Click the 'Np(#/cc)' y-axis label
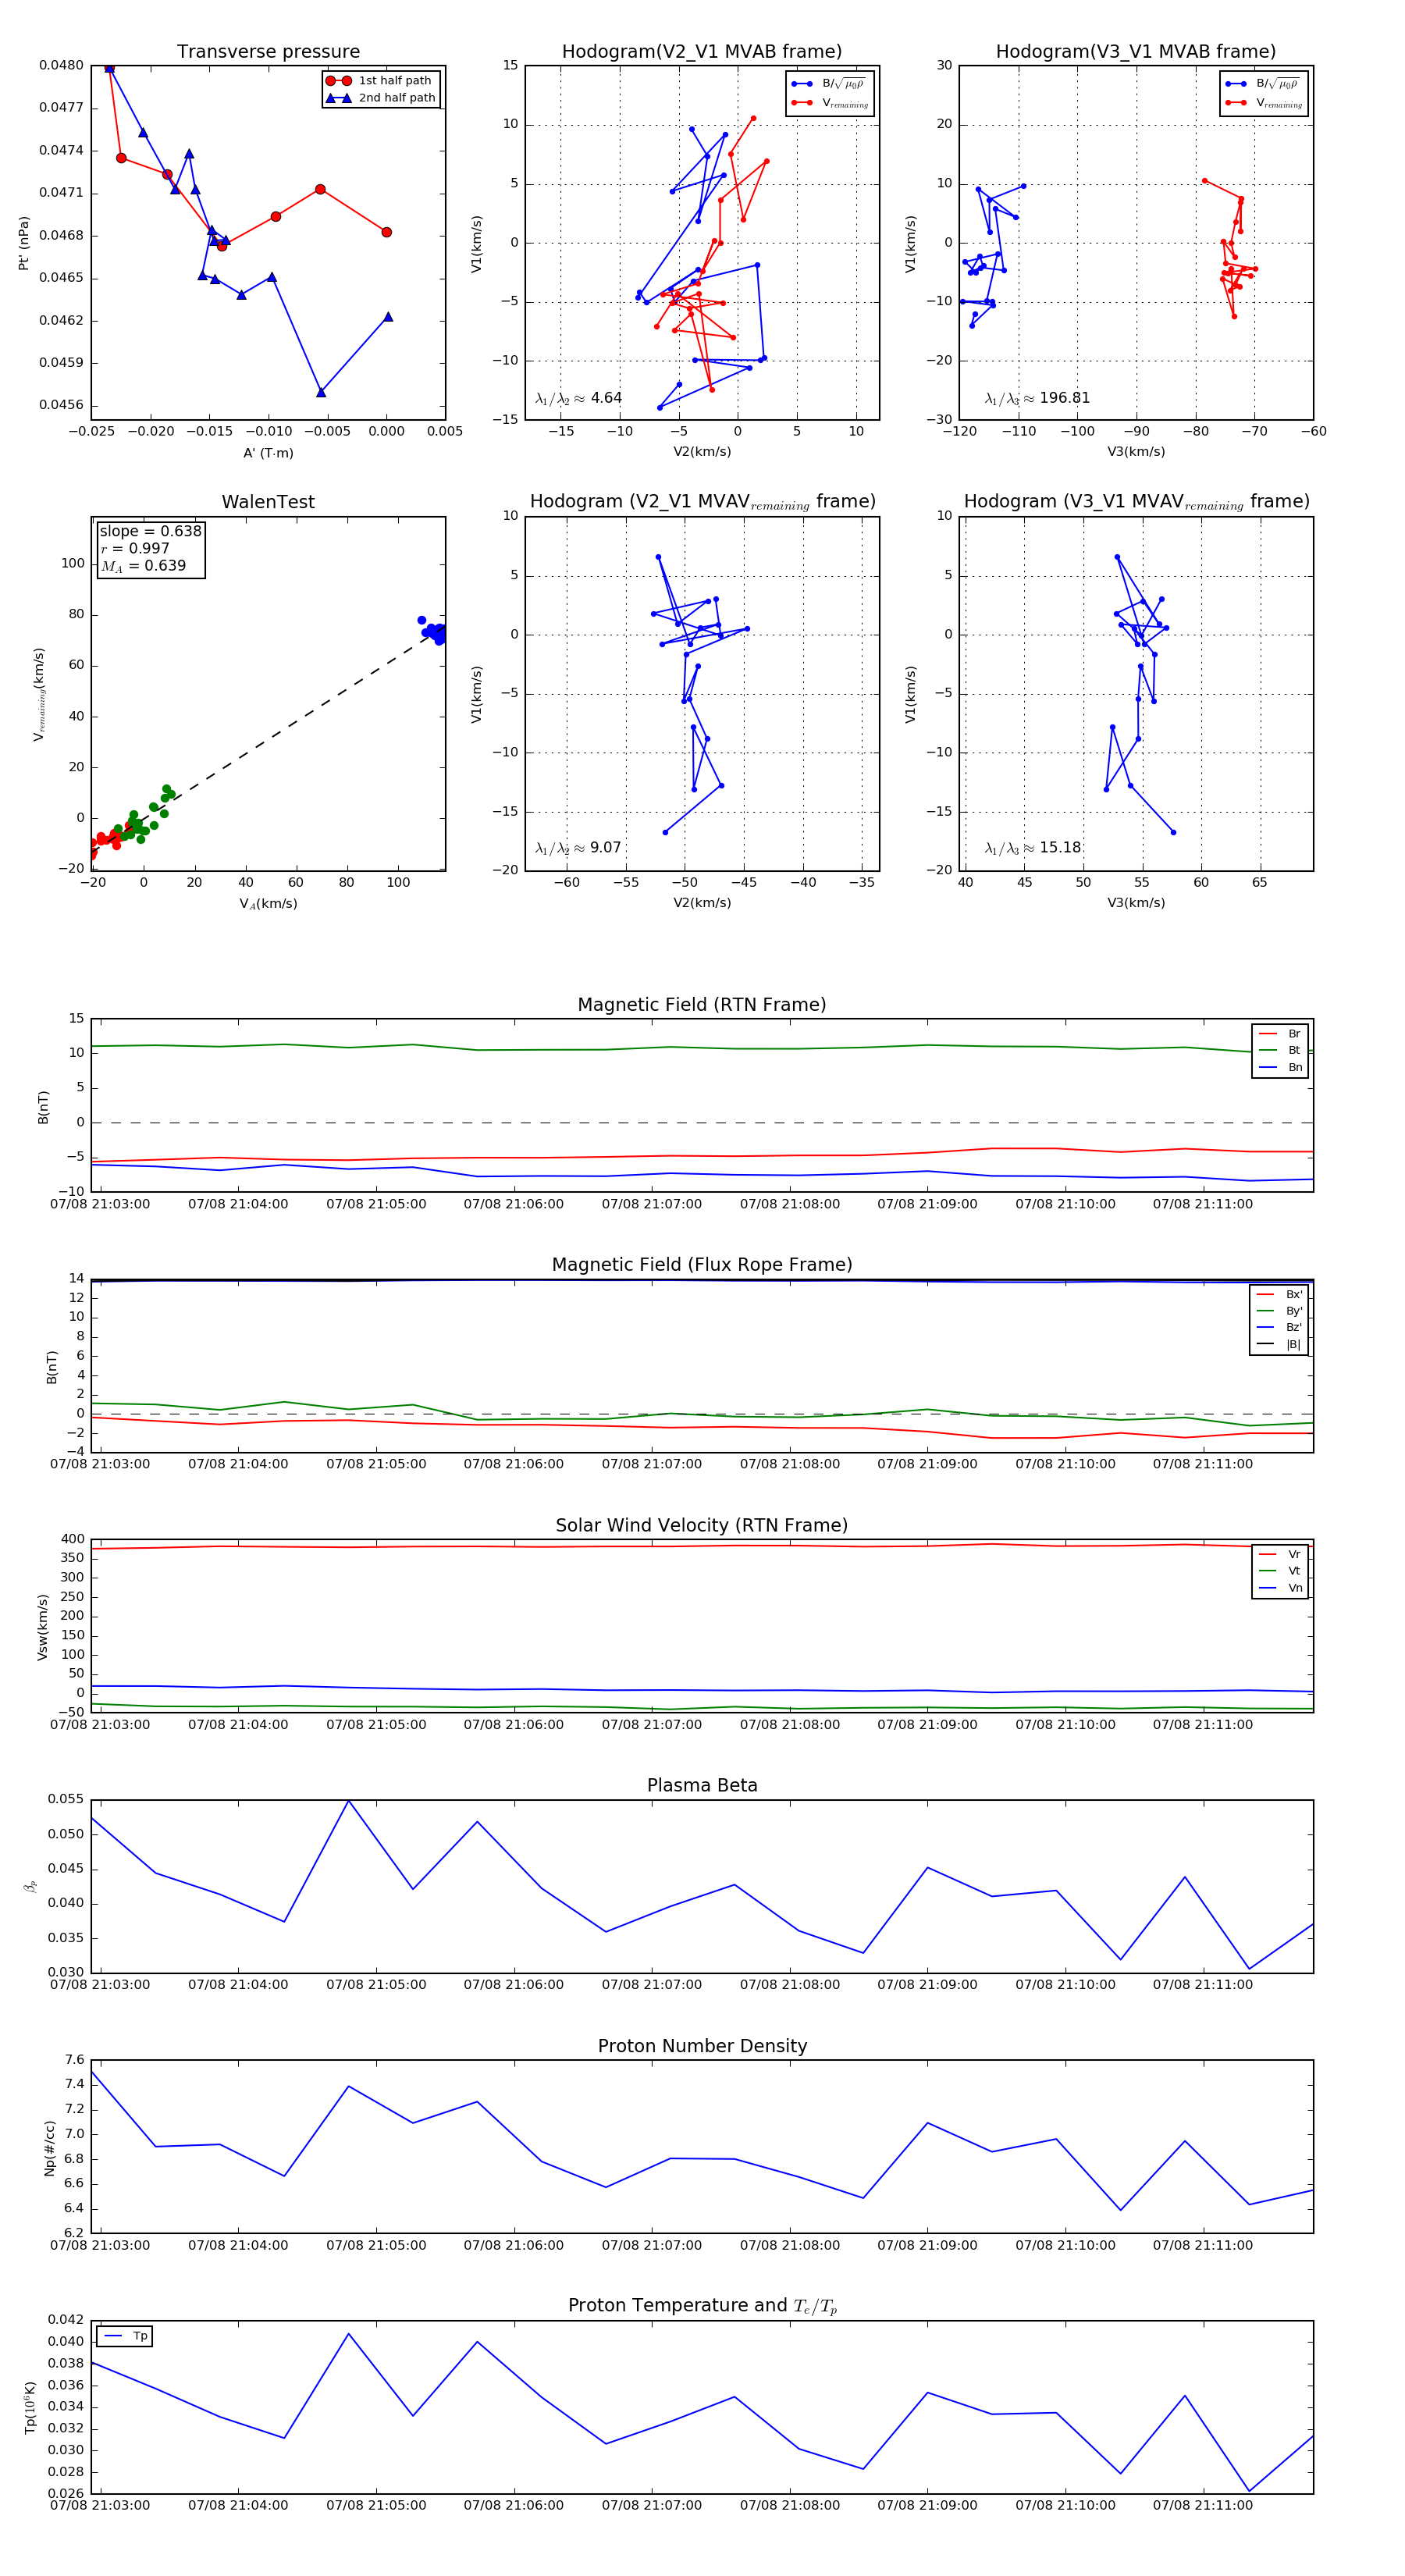 (49, 2147)
